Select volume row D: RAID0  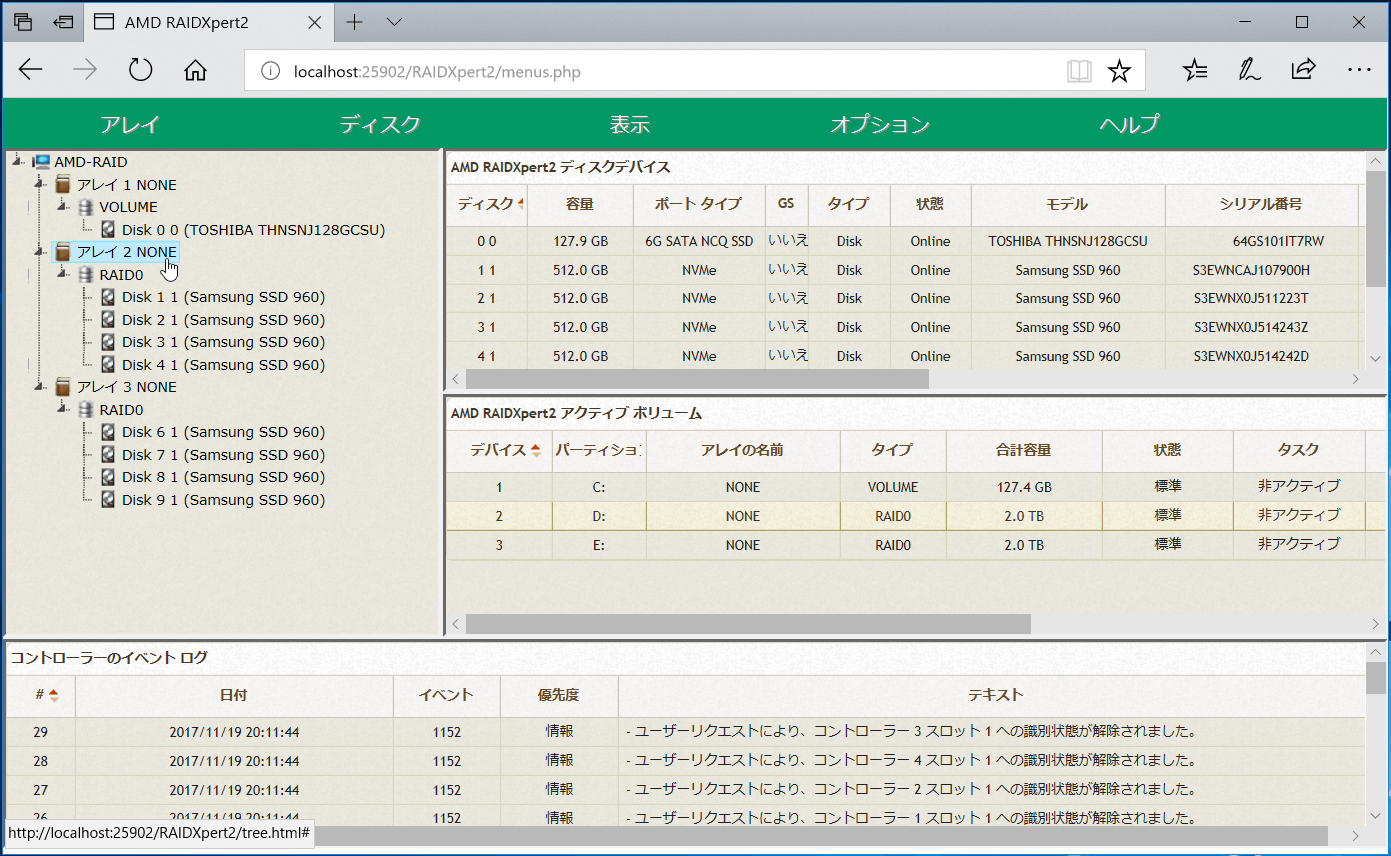pyautogui.click(x=916, y=516)
